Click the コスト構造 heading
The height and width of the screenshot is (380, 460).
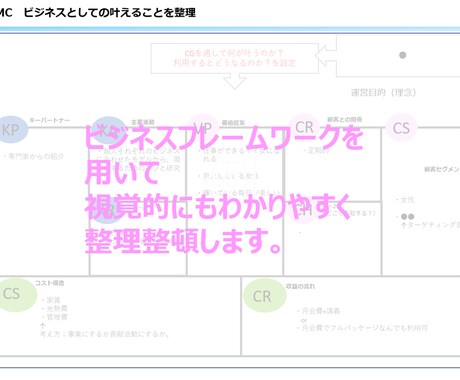tap(49, 283)
